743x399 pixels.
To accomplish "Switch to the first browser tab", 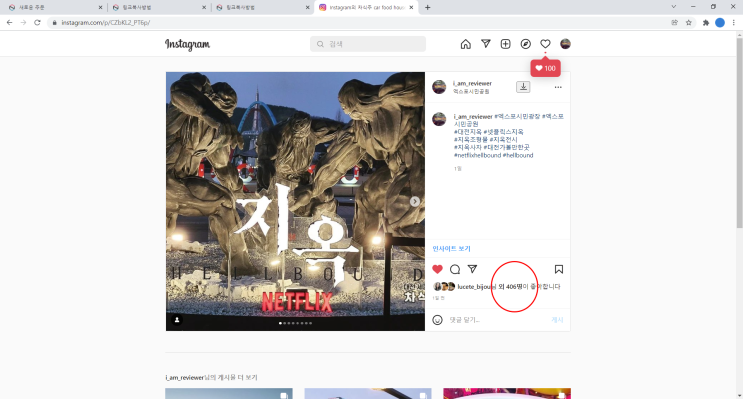I will (54, 8).
